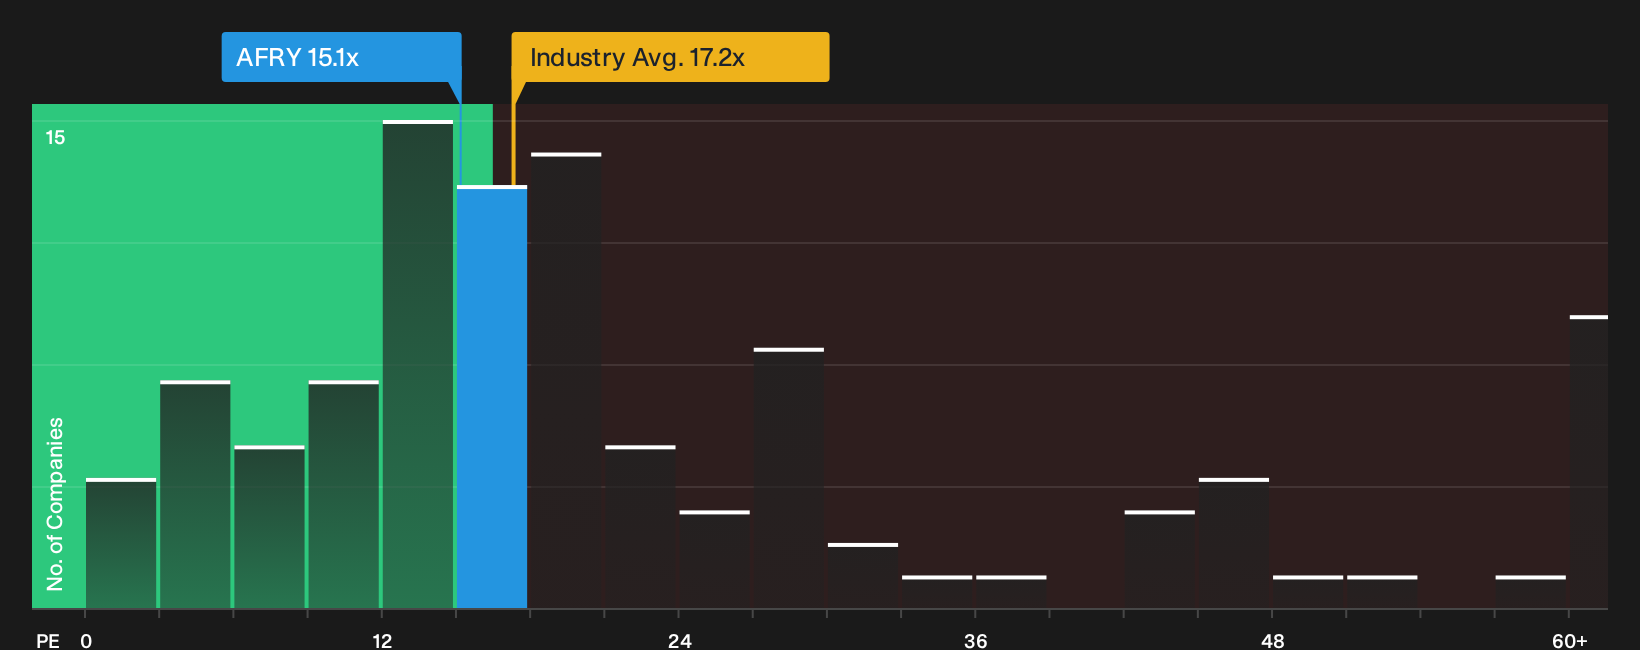Select the blue highlighted AFRY histogram bar
The width and height of the screenshot is (1640, 650).
[492, 397]
